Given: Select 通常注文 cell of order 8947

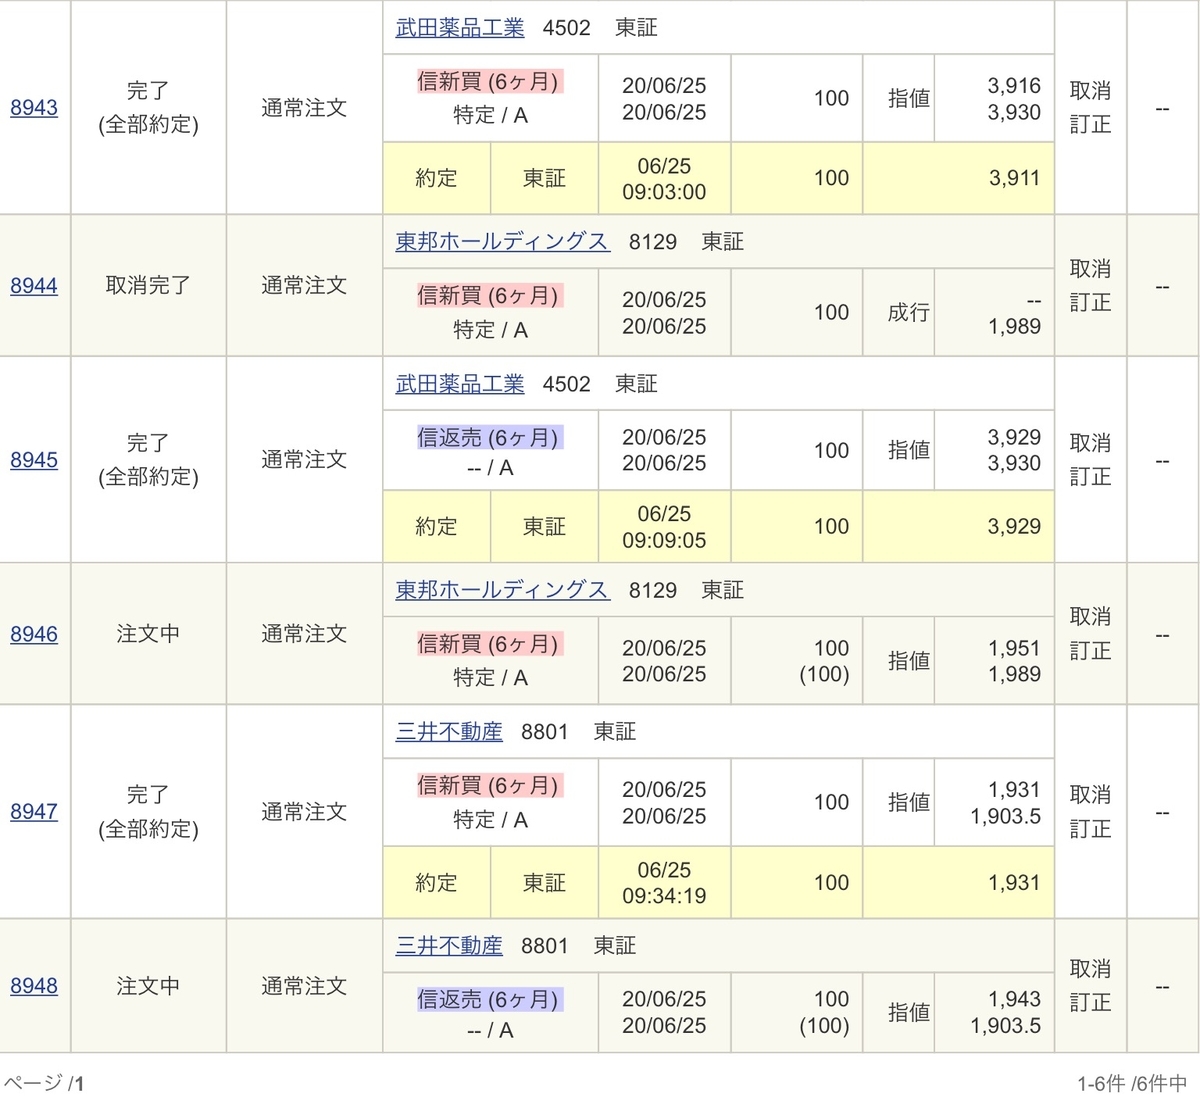Looking at the screenshot, I should pyautogui.click(x=304, y=812).
